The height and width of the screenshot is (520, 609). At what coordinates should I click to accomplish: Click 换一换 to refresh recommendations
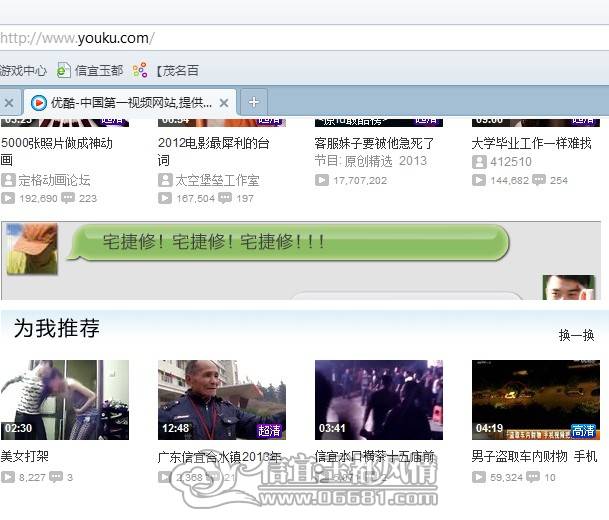(576, 335)
